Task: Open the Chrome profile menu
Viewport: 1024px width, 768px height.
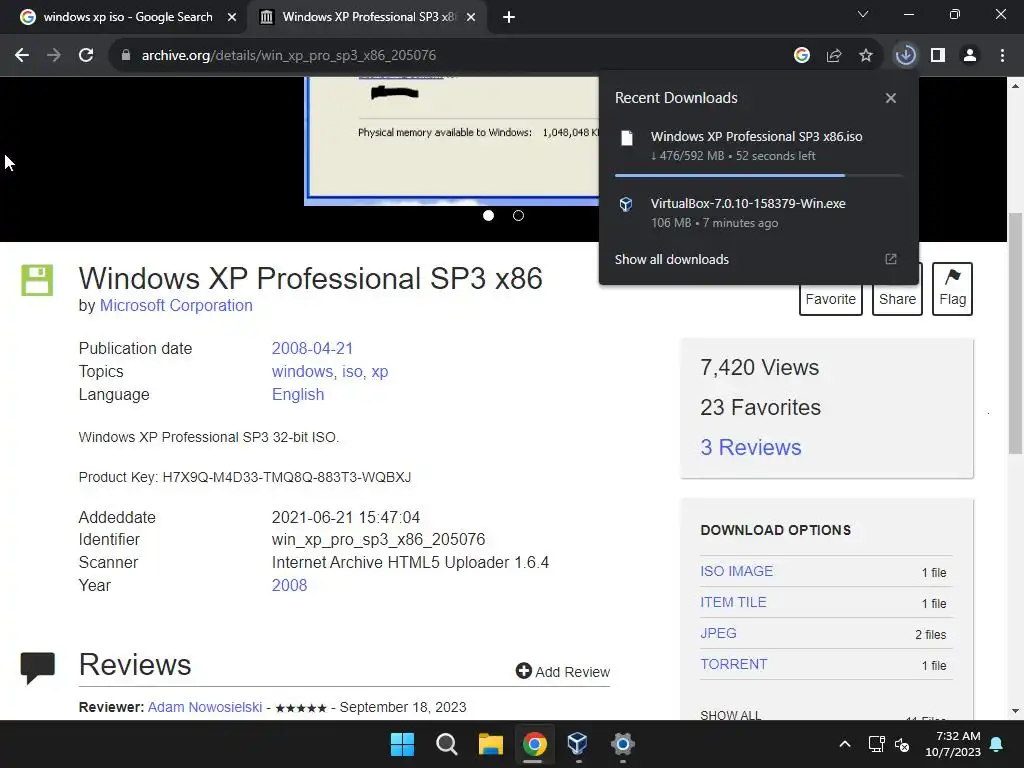Action: pos(970,56)
